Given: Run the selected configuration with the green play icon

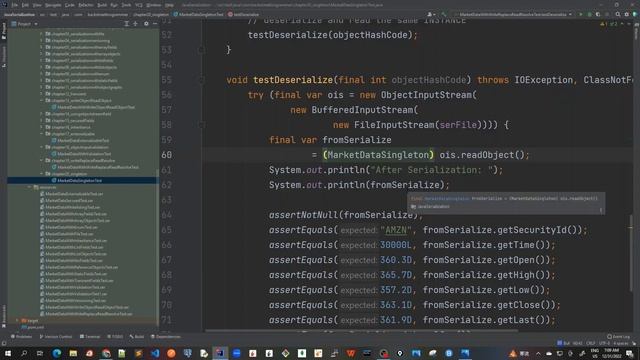Looking at the screenshot, I should tap(580, 14).
